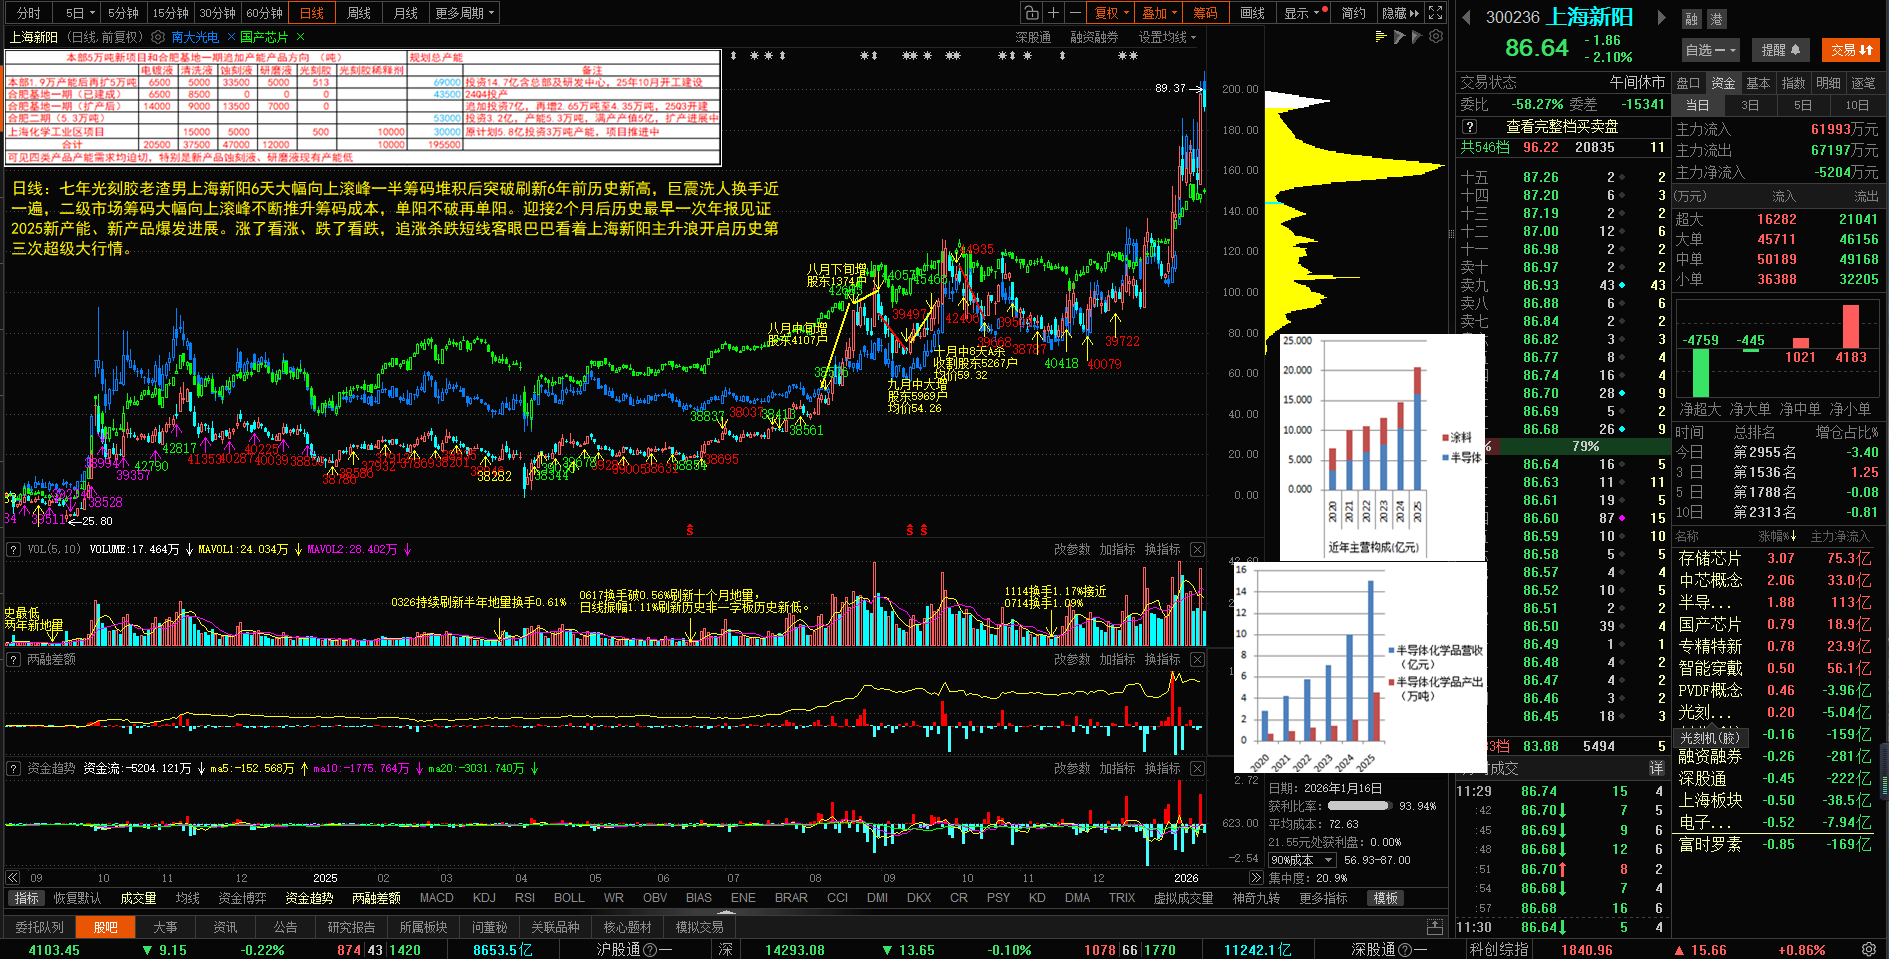The width and height of the screenshot is (1889, 959).
Task: Switch to 简约 simple mode
Action: coord(1354,13)
